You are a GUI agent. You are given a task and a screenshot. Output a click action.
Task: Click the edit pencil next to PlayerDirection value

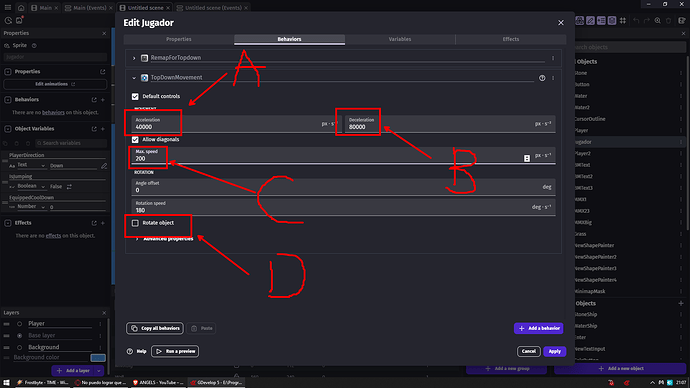coord(104,166)
